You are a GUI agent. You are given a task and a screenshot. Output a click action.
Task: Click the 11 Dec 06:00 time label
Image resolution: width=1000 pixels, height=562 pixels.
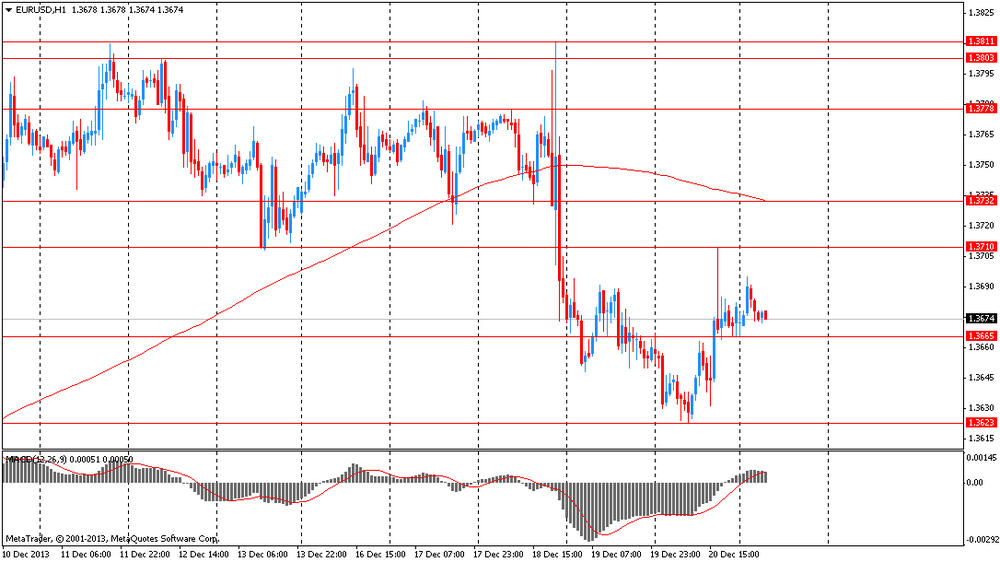(x=86, y=554)
